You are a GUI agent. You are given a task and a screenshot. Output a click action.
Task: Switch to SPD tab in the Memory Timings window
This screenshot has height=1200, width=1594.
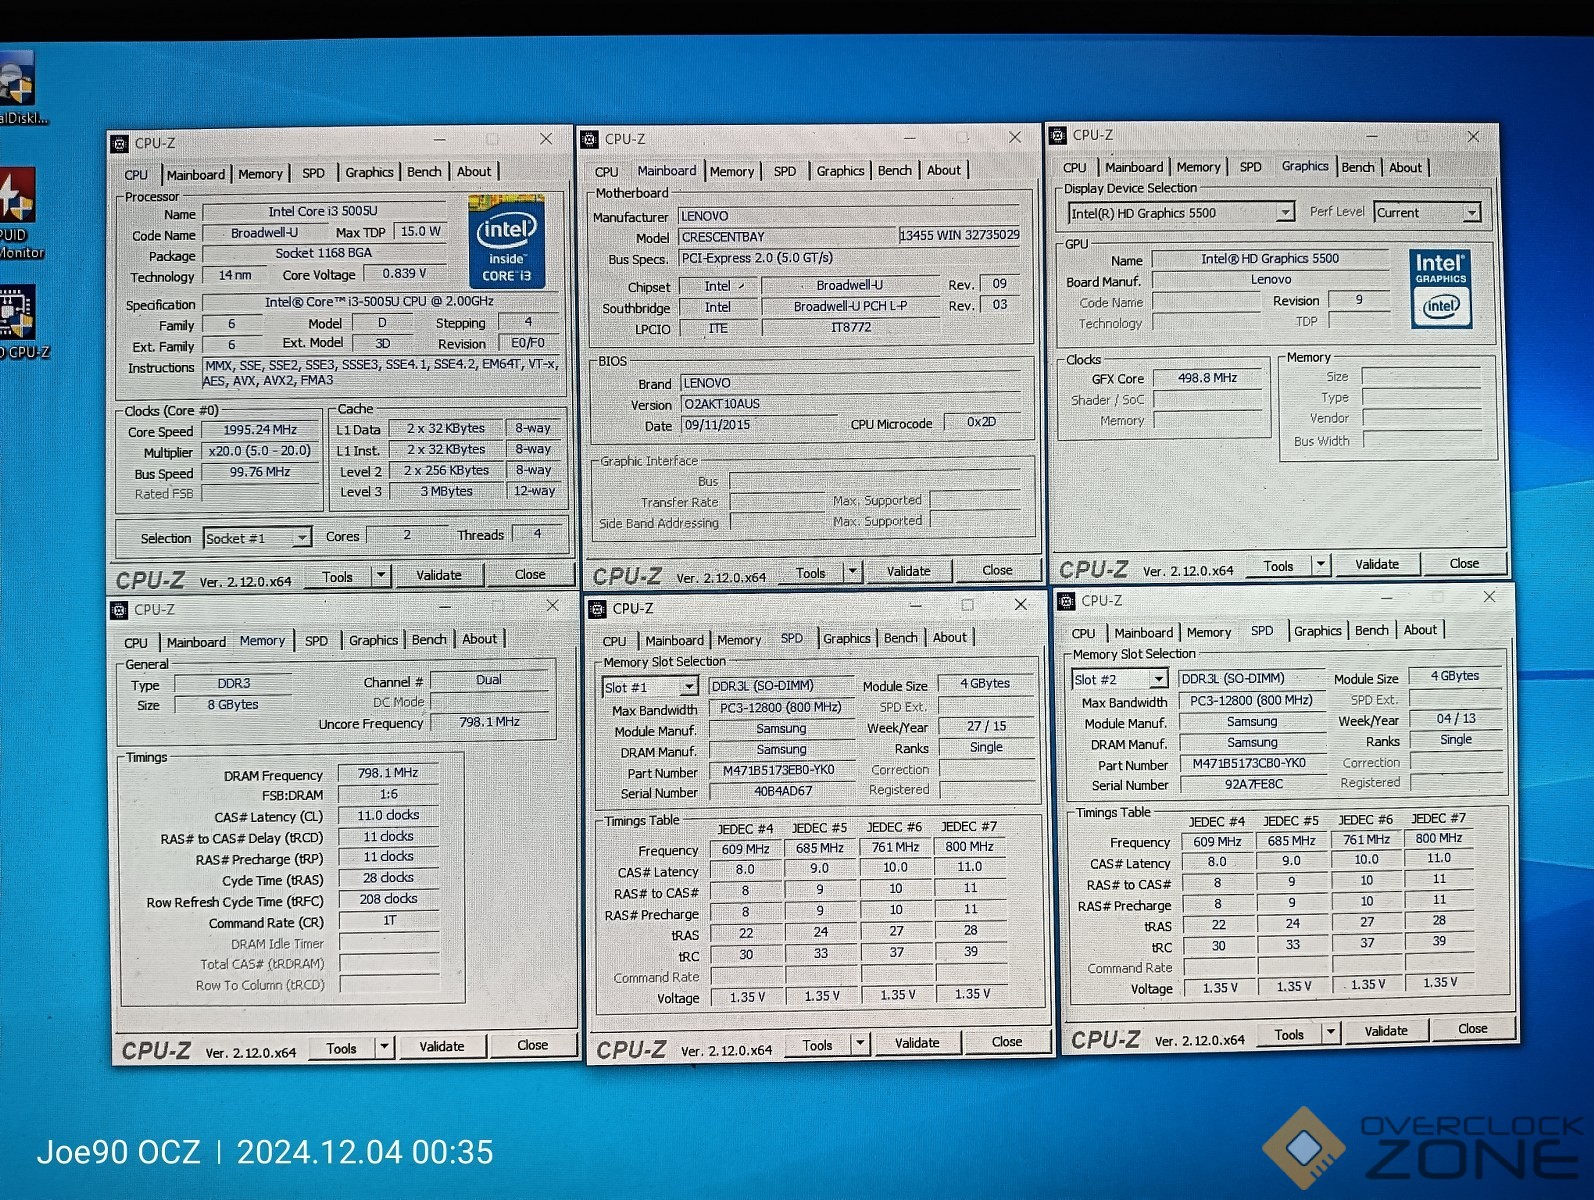(316, 641)
